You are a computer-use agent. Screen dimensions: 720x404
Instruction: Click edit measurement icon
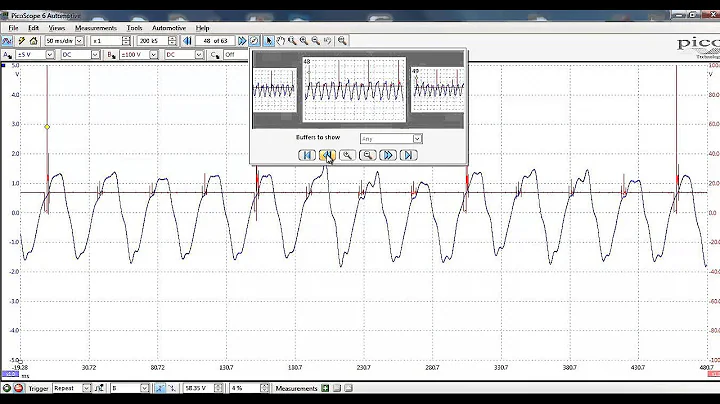pyautogui.click(x=337, y=388)
